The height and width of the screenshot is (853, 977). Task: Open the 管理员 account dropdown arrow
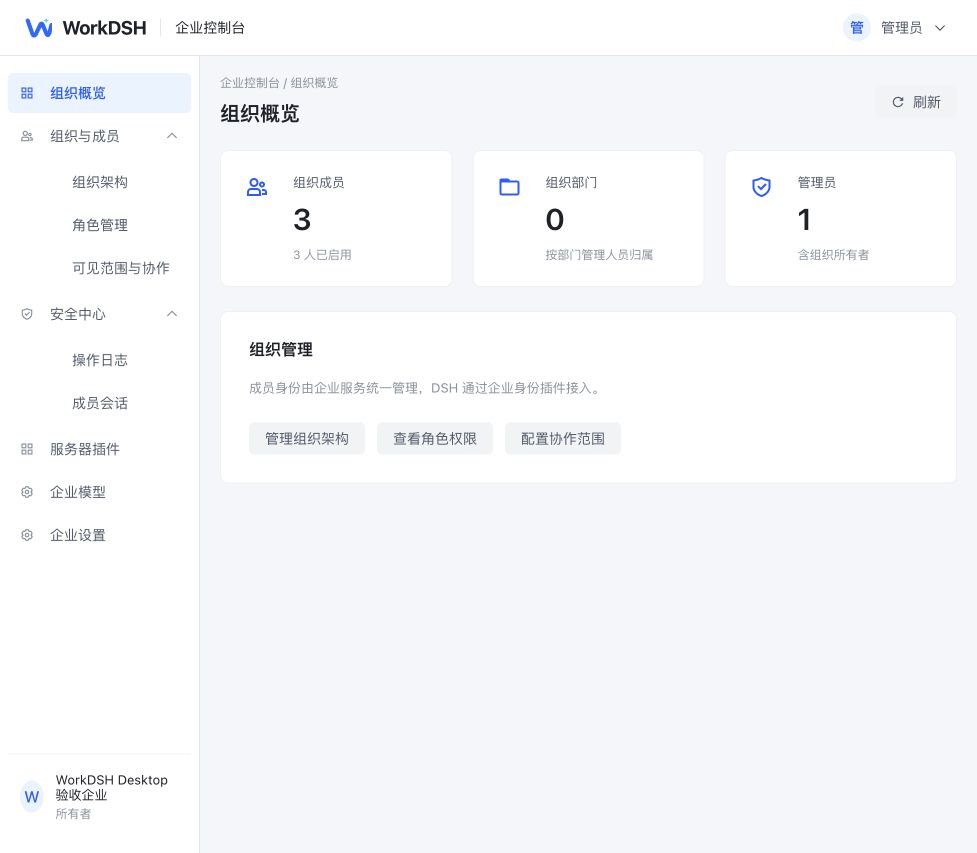point(940,27)
